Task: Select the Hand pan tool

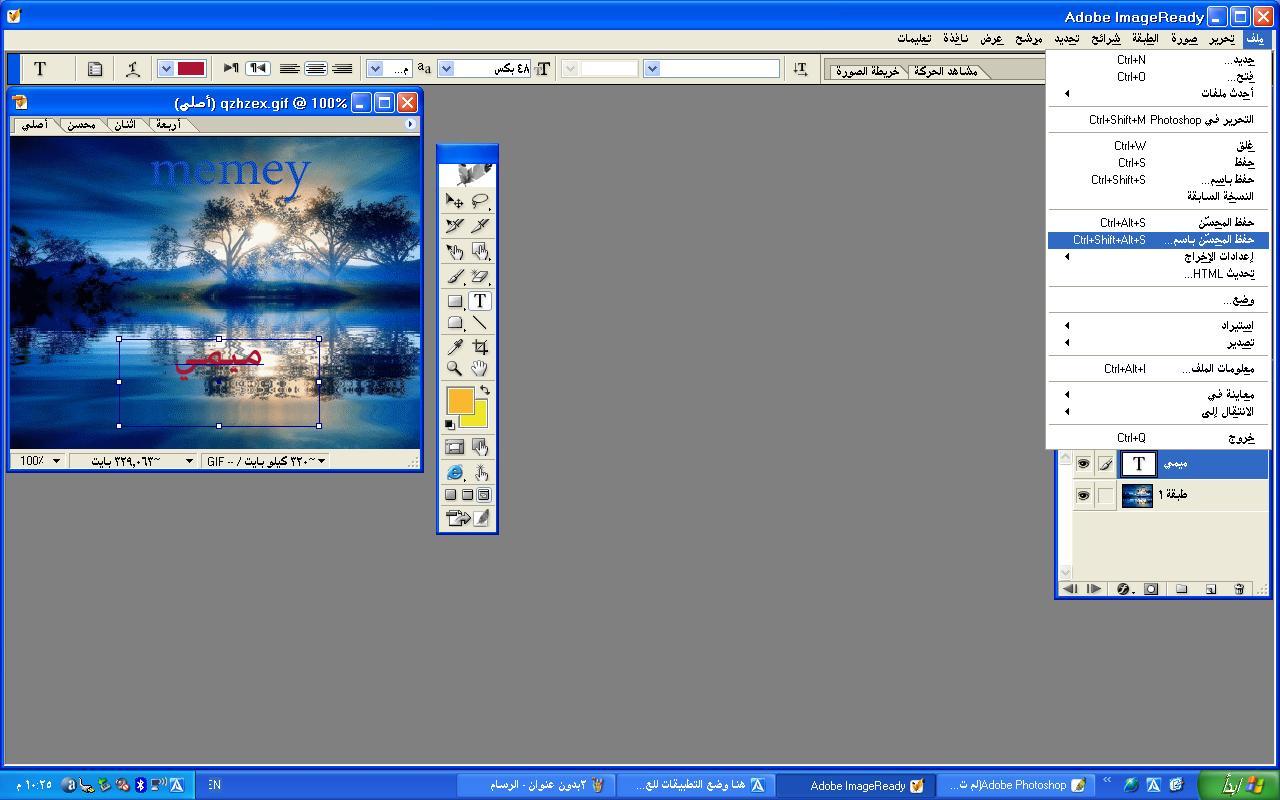Action: coord(480,369)
